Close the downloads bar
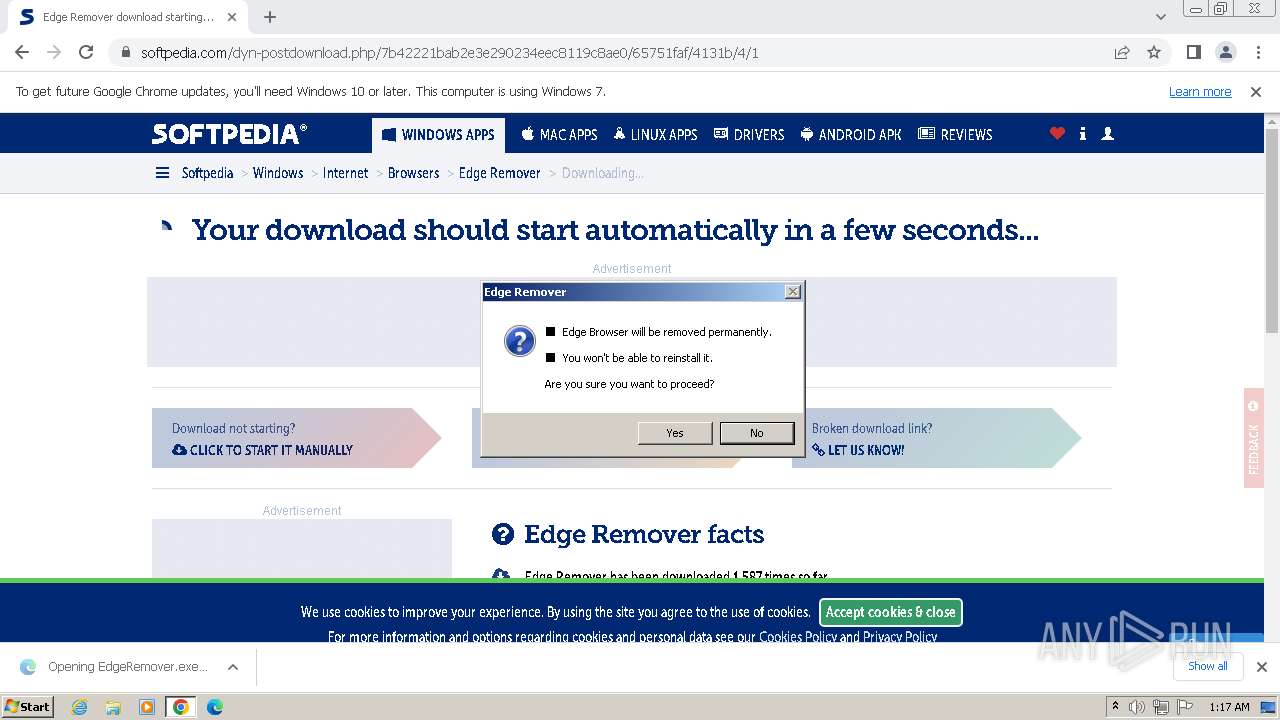This screenshot has width=1280, height=720. point(1261,667)
